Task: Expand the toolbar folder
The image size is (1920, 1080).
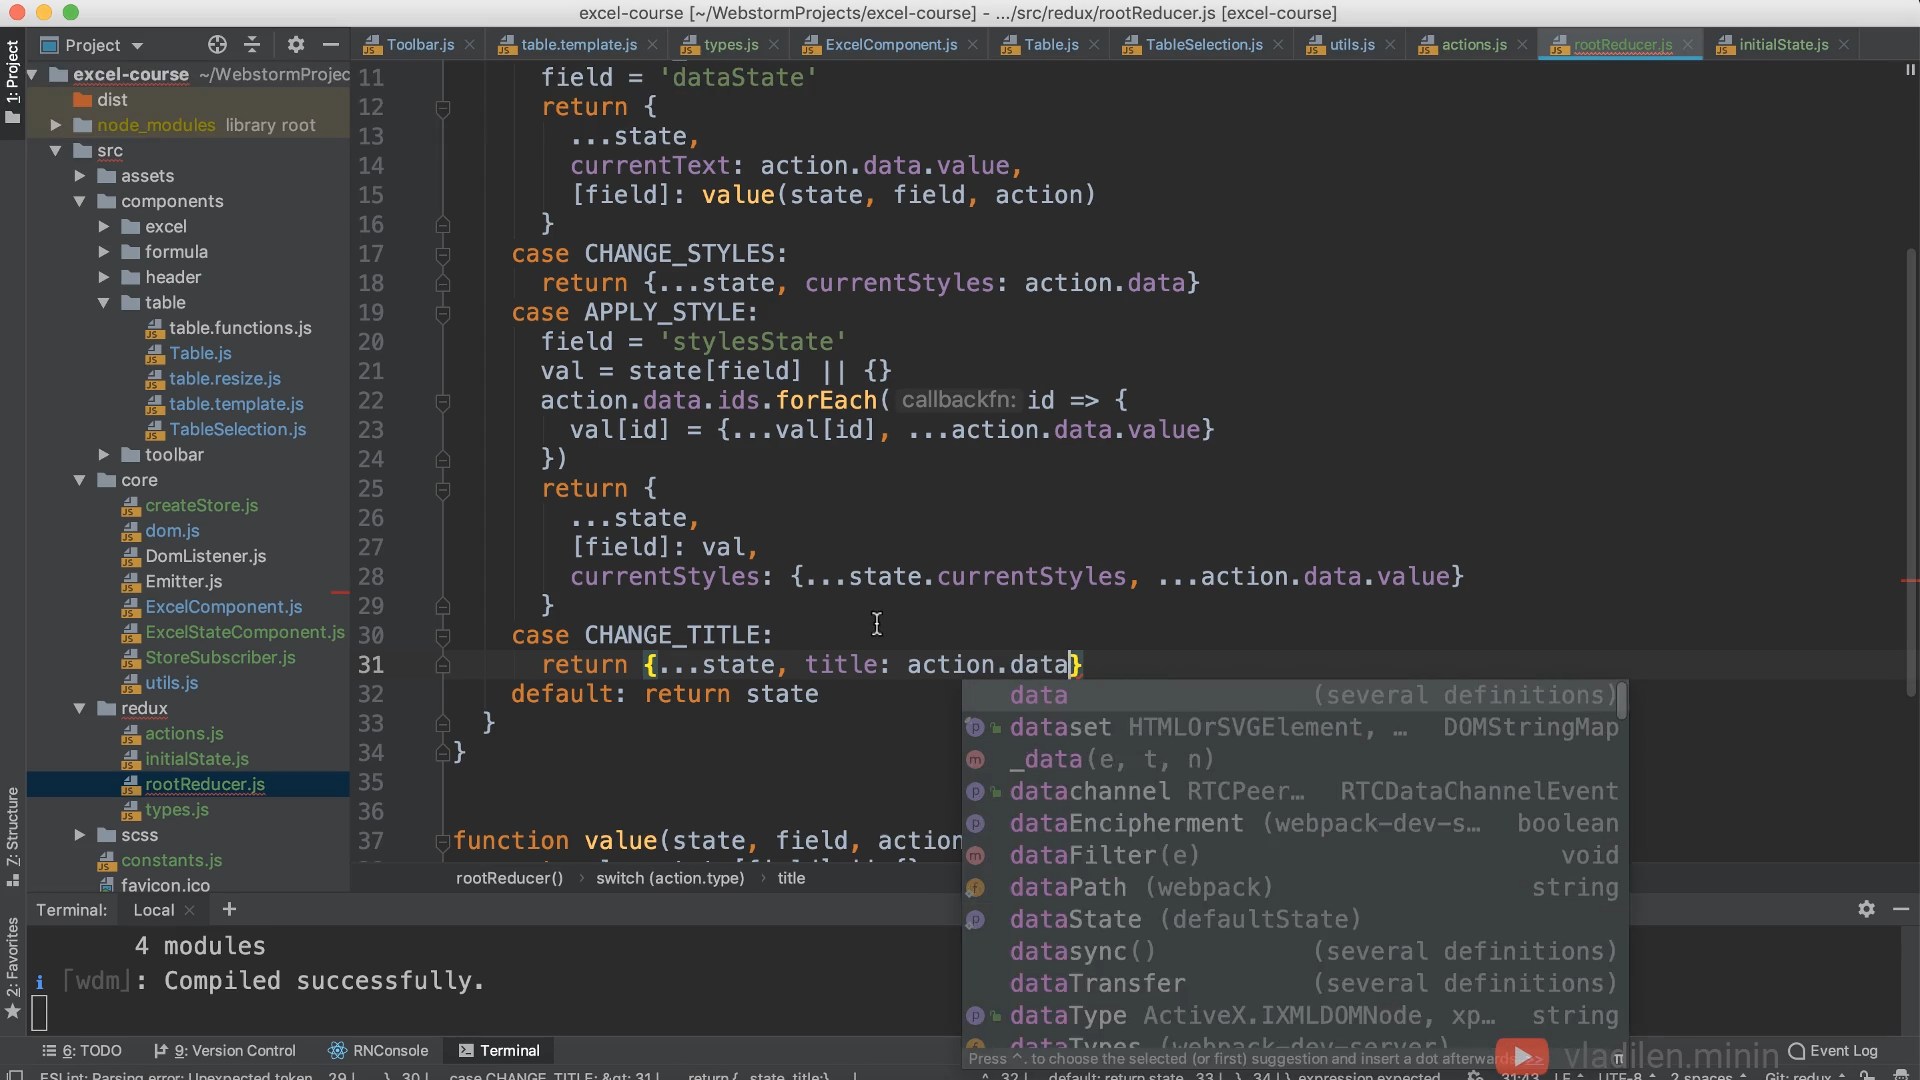Action: click(x=104, y=455)
